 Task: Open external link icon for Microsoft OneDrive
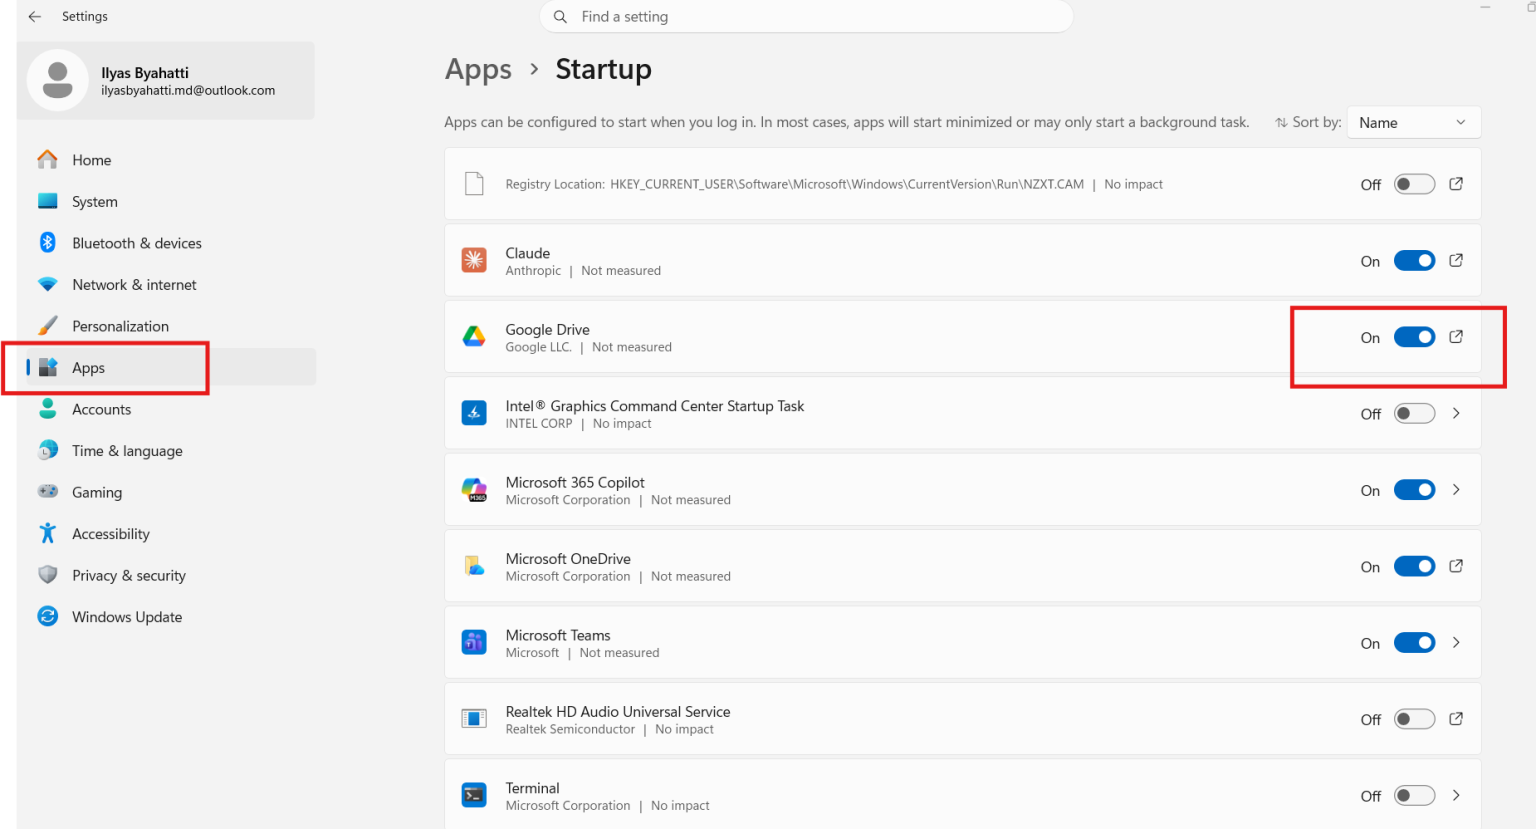(1456, 566)
